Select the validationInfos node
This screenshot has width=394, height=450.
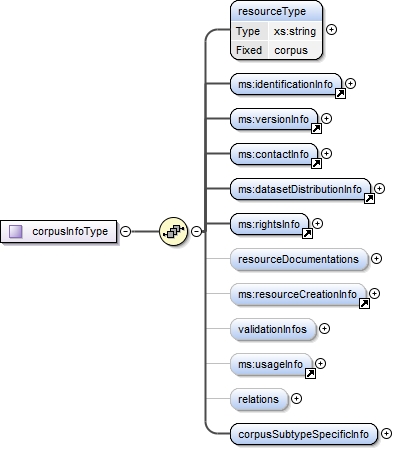coord(273,329)
